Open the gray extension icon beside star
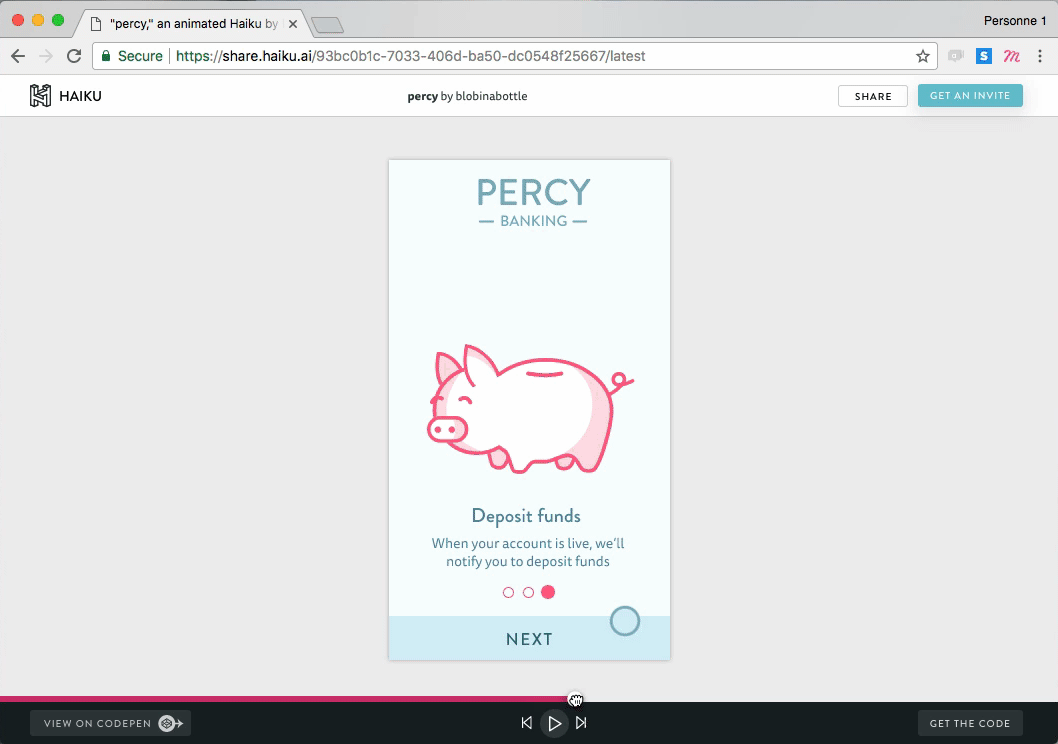The height and width of the screenshot is (744, 1058). tap(956, 57)
